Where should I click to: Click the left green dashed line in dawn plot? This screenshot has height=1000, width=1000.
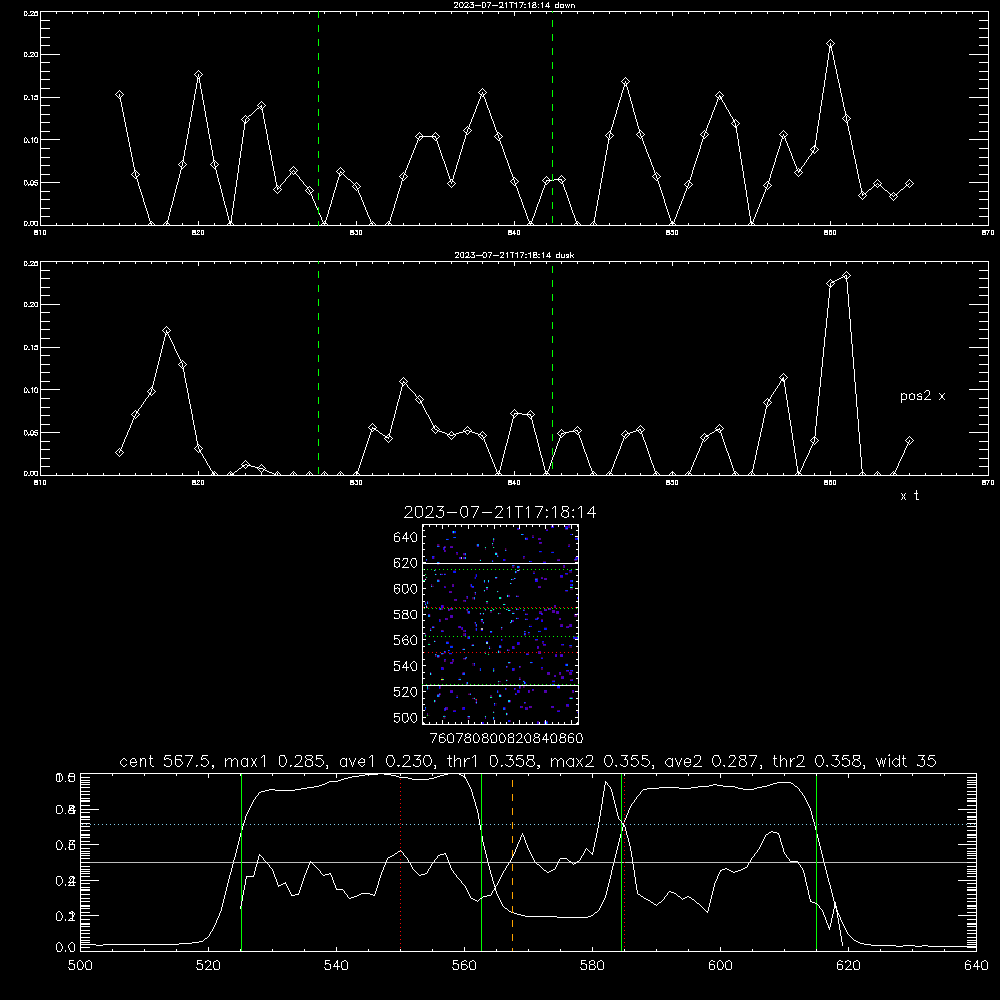coord(318,118)
